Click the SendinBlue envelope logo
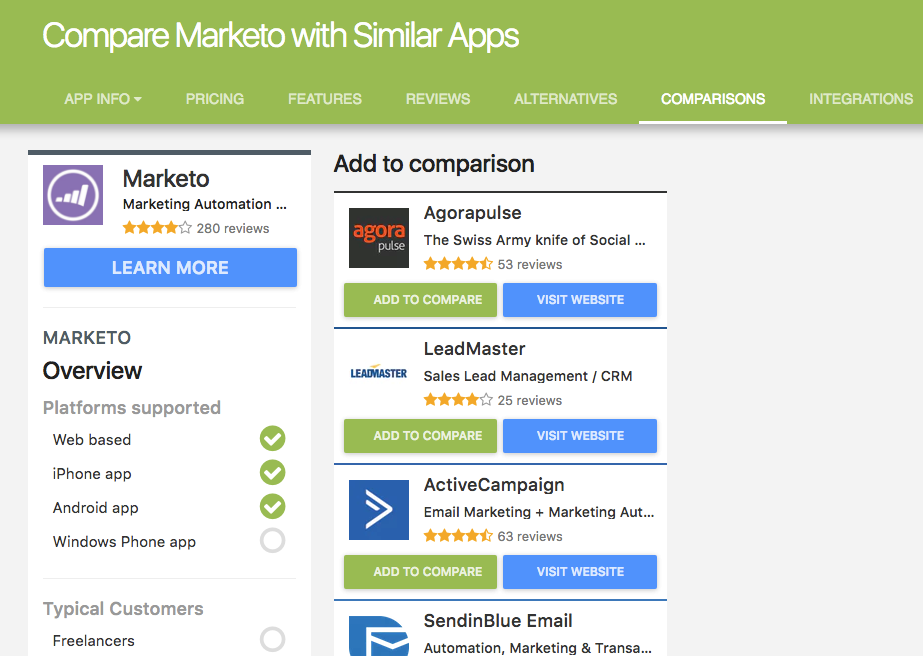Image resolution: width=923 pixels, height=656 pixels. coord(379,636)
